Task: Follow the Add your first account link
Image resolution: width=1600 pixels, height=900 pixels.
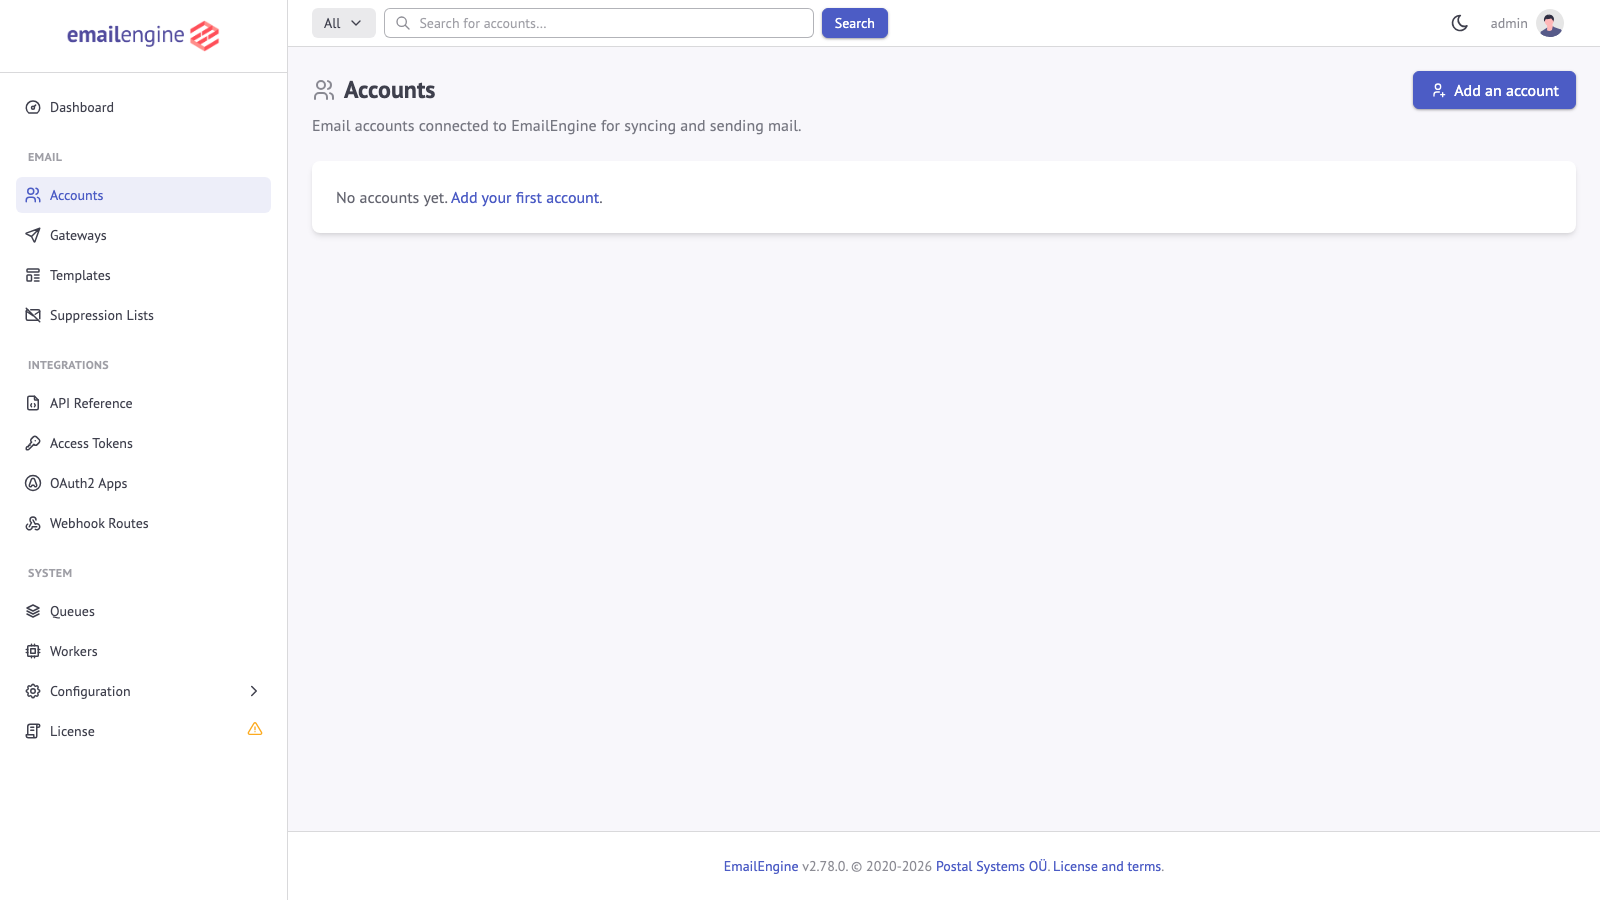Action: tap(525, 198)
